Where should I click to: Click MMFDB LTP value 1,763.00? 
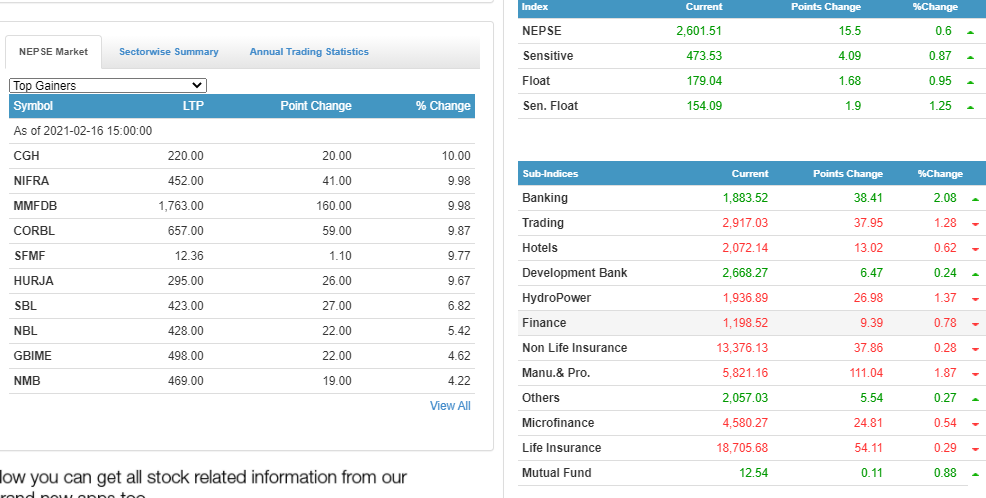coord(181,206)
